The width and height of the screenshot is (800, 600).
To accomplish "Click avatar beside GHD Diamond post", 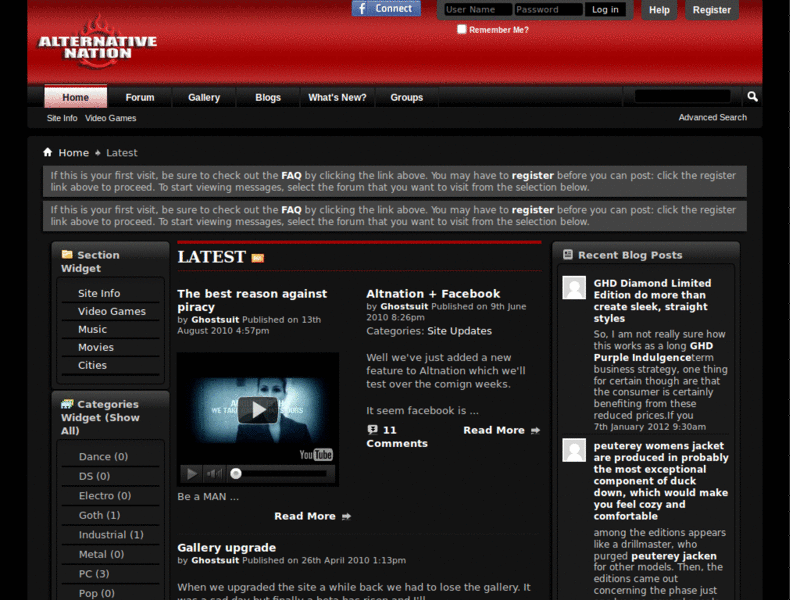I will click(x=574, y=288).
